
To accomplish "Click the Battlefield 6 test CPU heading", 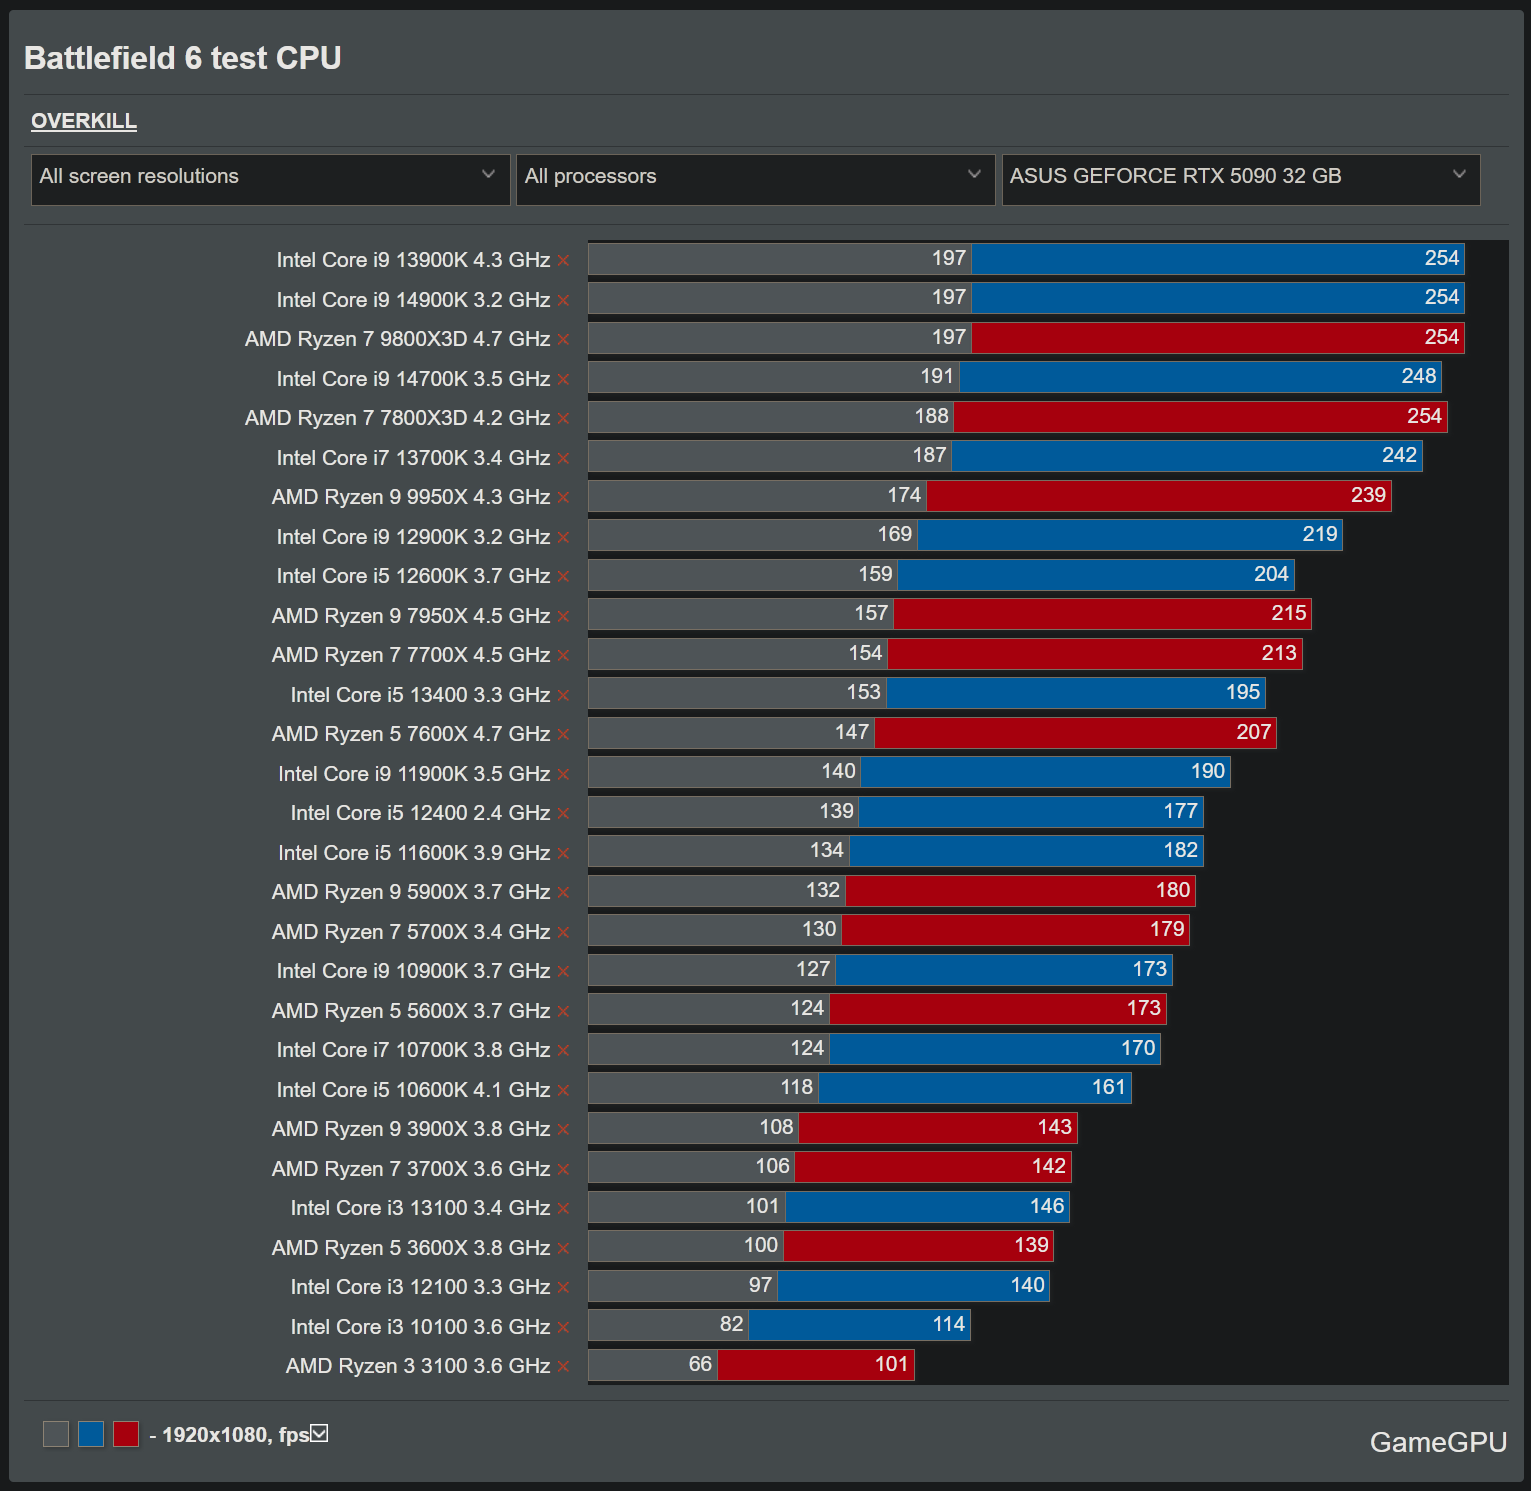I will [x=183, y=58].
